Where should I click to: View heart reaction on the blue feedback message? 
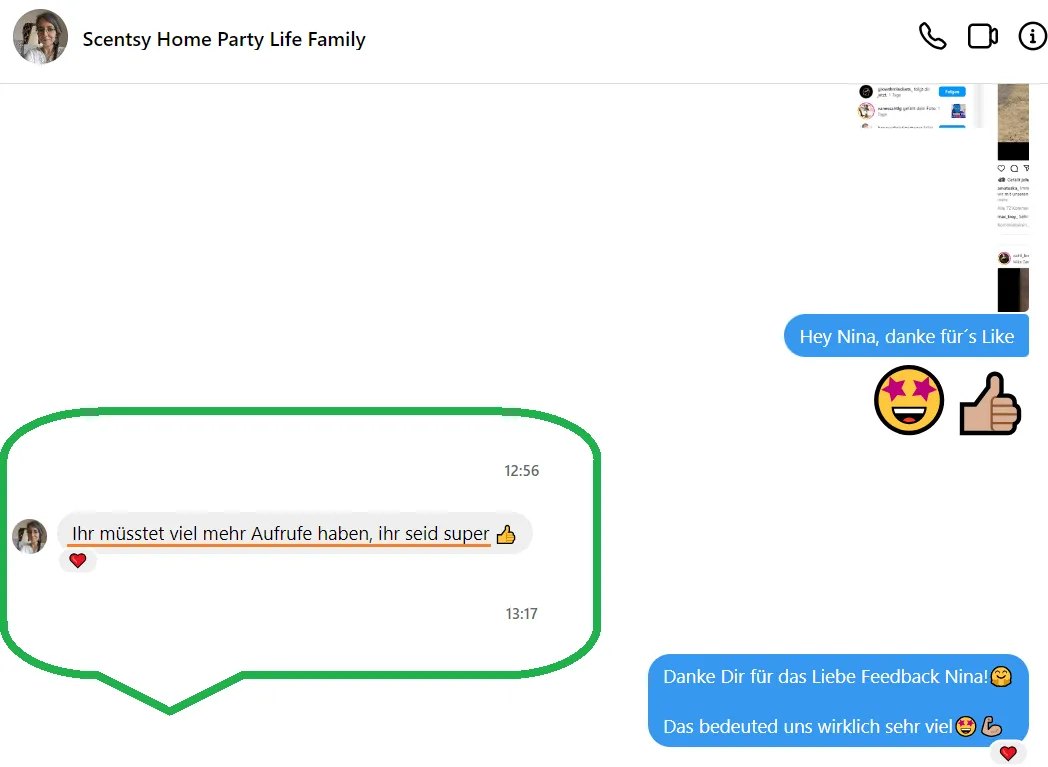pos(1008,754)
